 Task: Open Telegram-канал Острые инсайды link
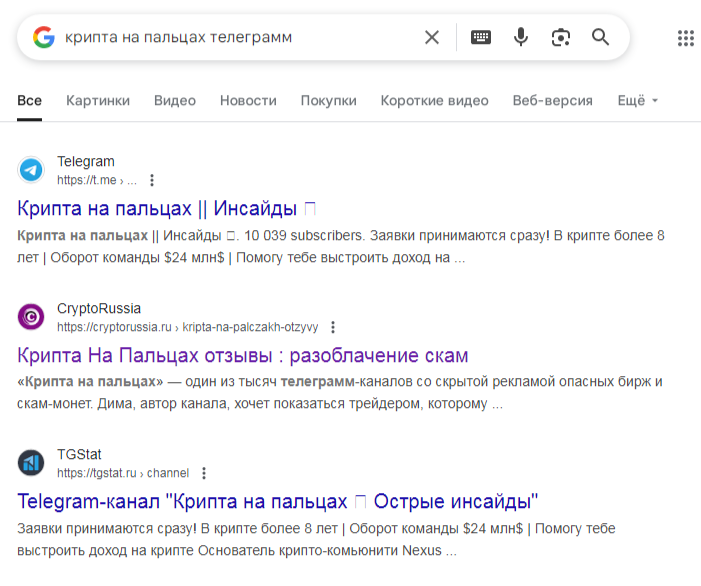(x=278, y=502)
